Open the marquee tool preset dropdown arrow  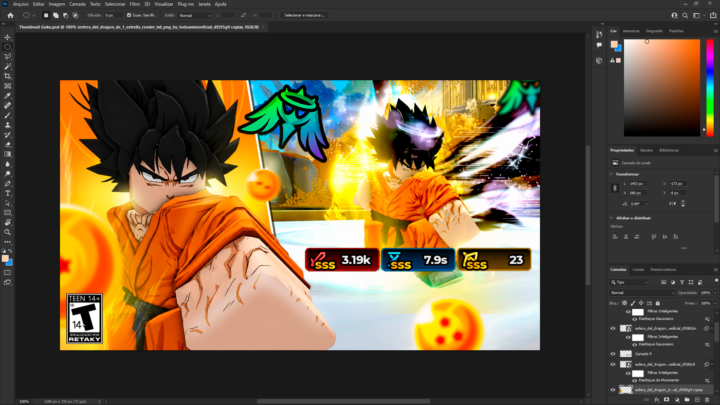click(34, 15)
